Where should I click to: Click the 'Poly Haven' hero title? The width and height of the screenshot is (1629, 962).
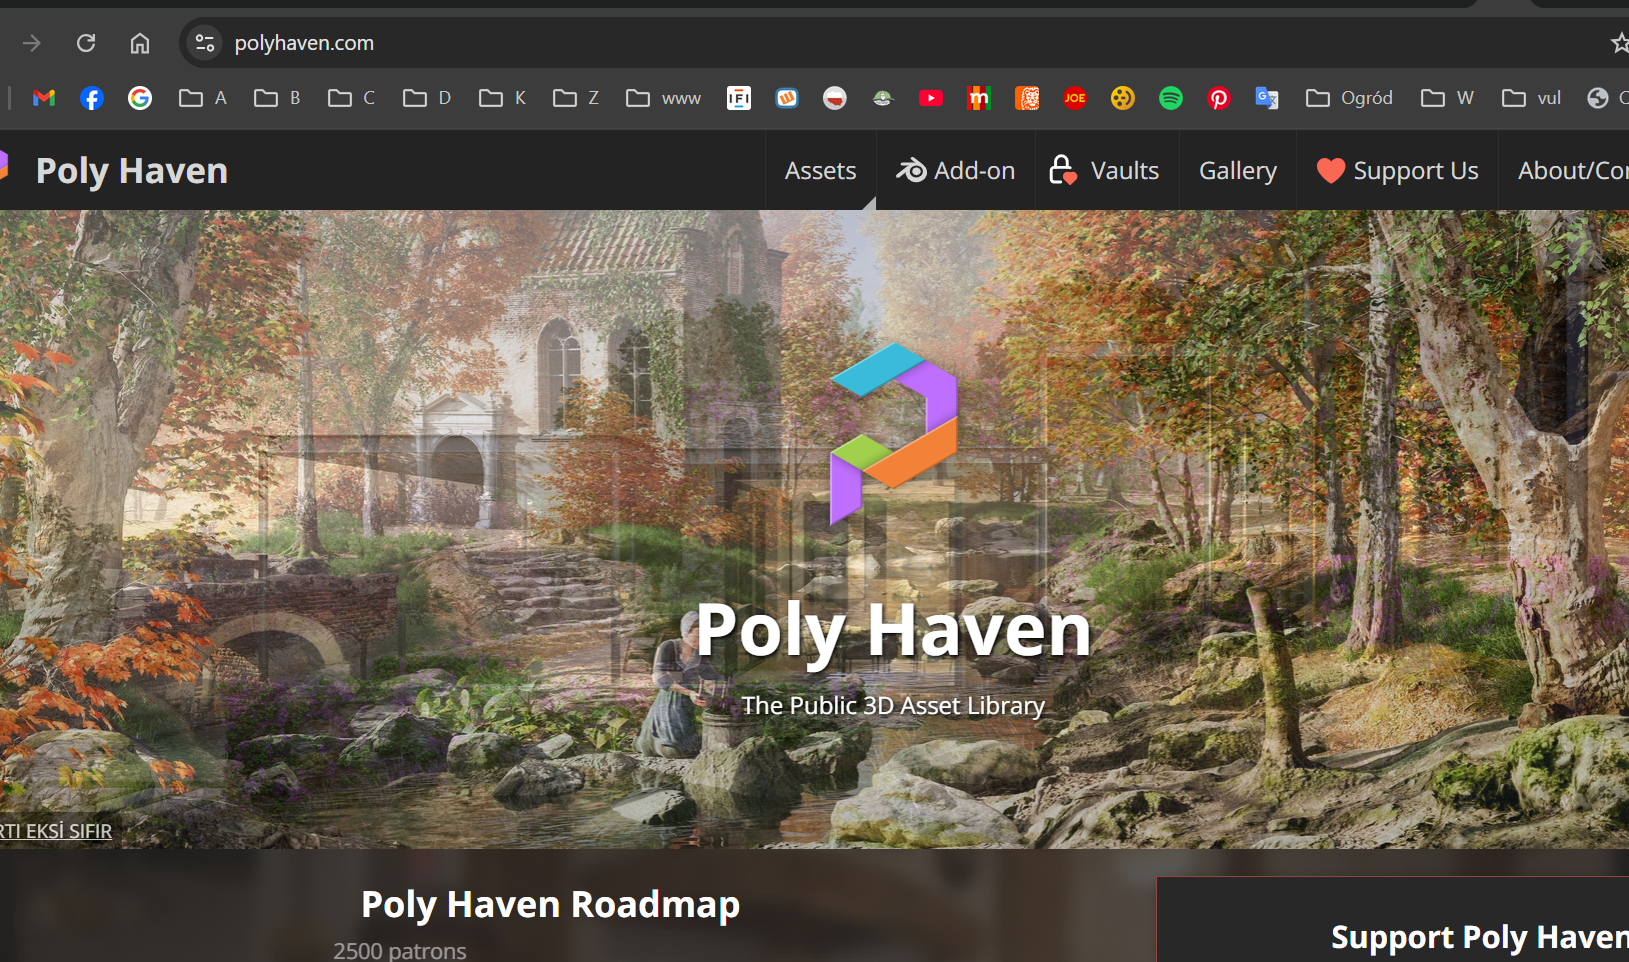(893, 631)
